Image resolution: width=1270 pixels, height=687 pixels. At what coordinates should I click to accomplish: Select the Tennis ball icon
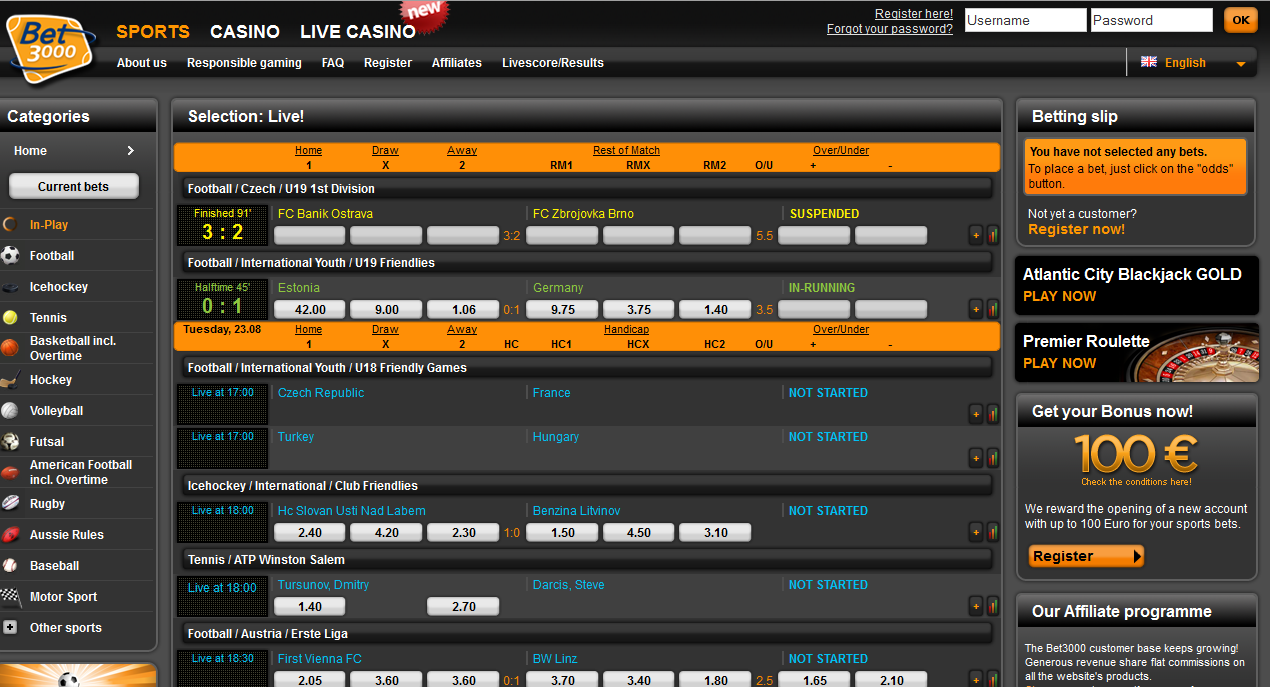[10, 318]
